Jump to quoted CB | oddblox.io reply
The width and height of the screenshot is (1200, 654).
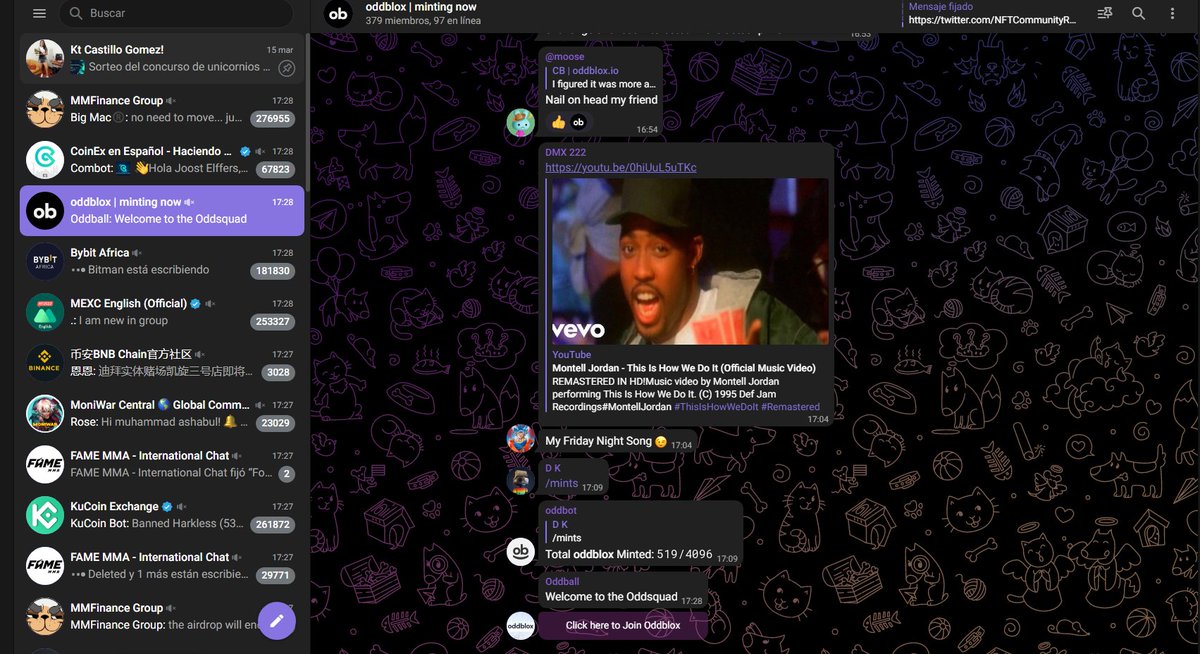tap(600, 77)
